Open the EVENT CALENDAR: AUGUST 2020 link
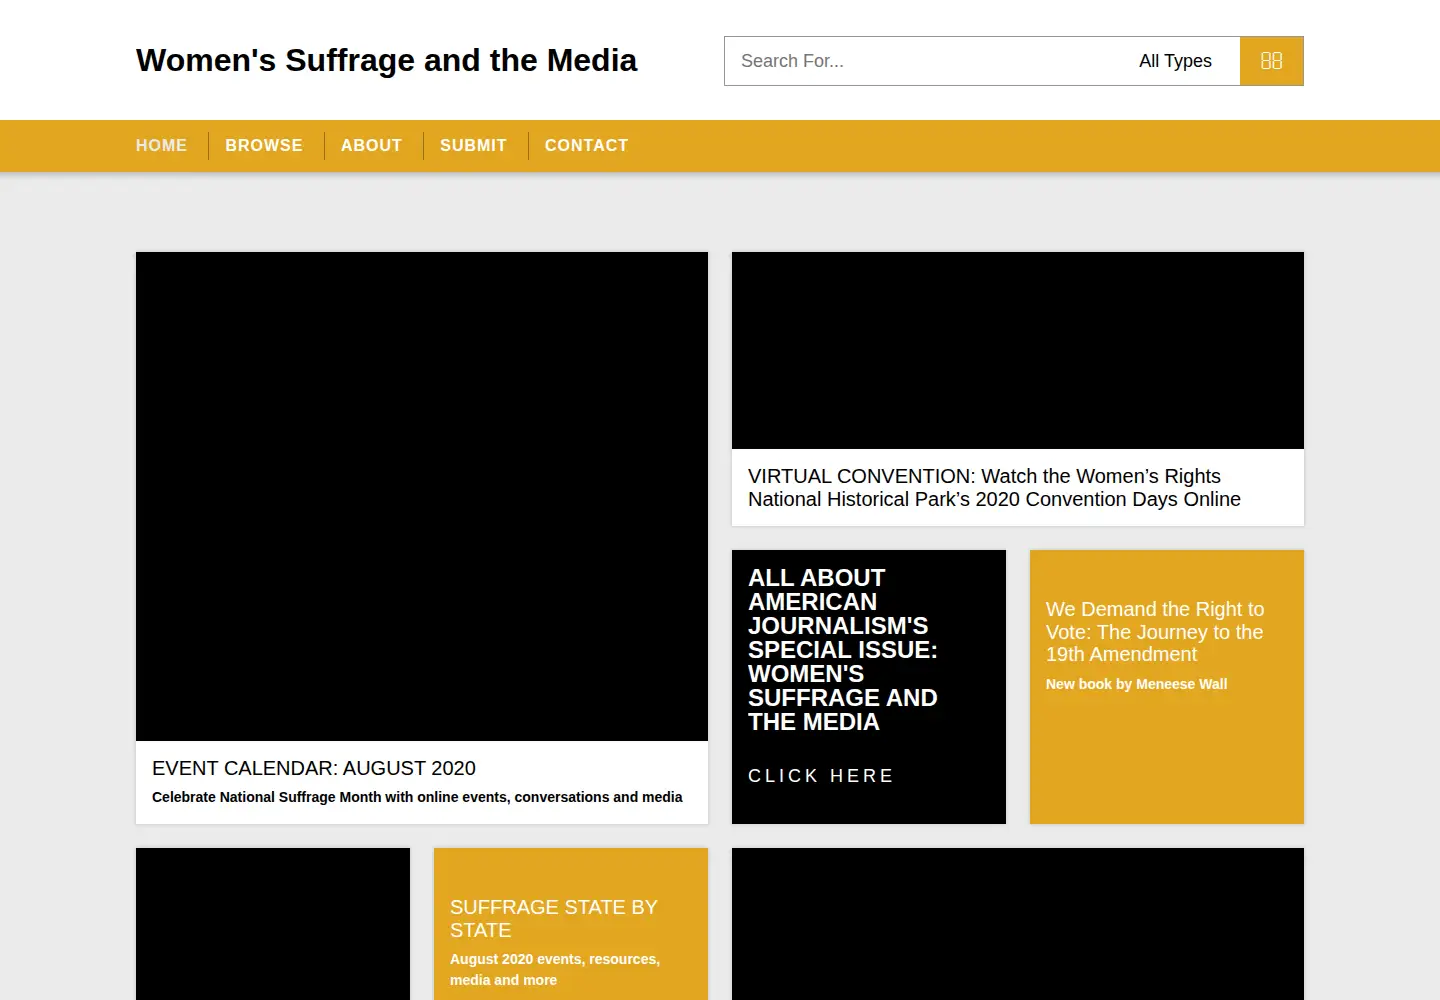The height and width of the screenshot is (1000, 1440). (314, 768)
